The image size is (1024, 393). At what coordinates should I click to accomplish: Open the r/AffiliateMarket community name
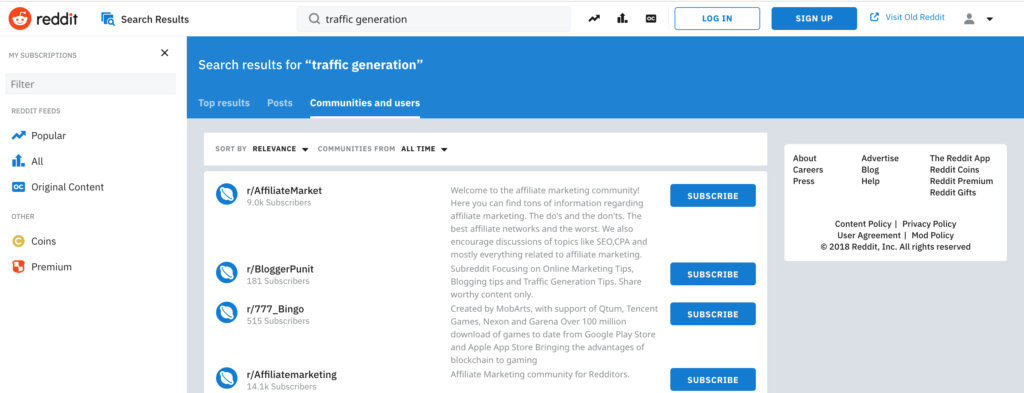pyautogui.click(x=284, y=191)
